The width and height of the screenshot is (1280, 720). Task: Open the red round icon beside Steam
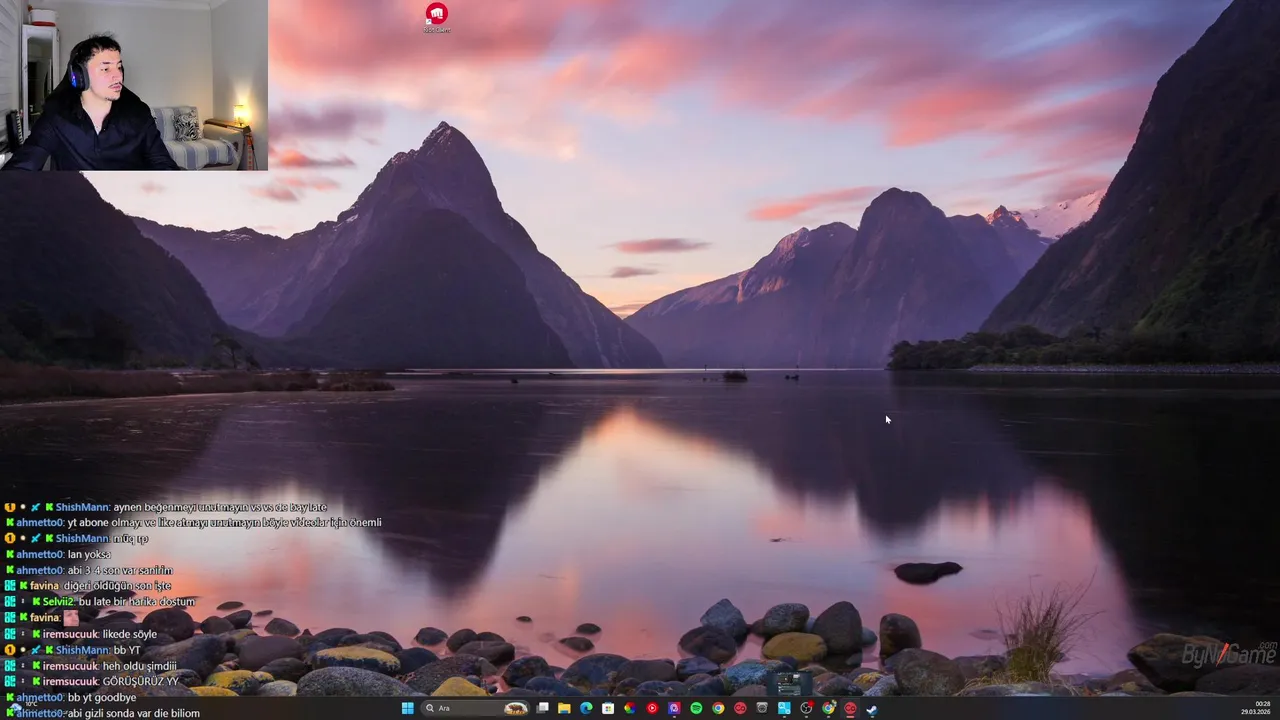point(850,708)
